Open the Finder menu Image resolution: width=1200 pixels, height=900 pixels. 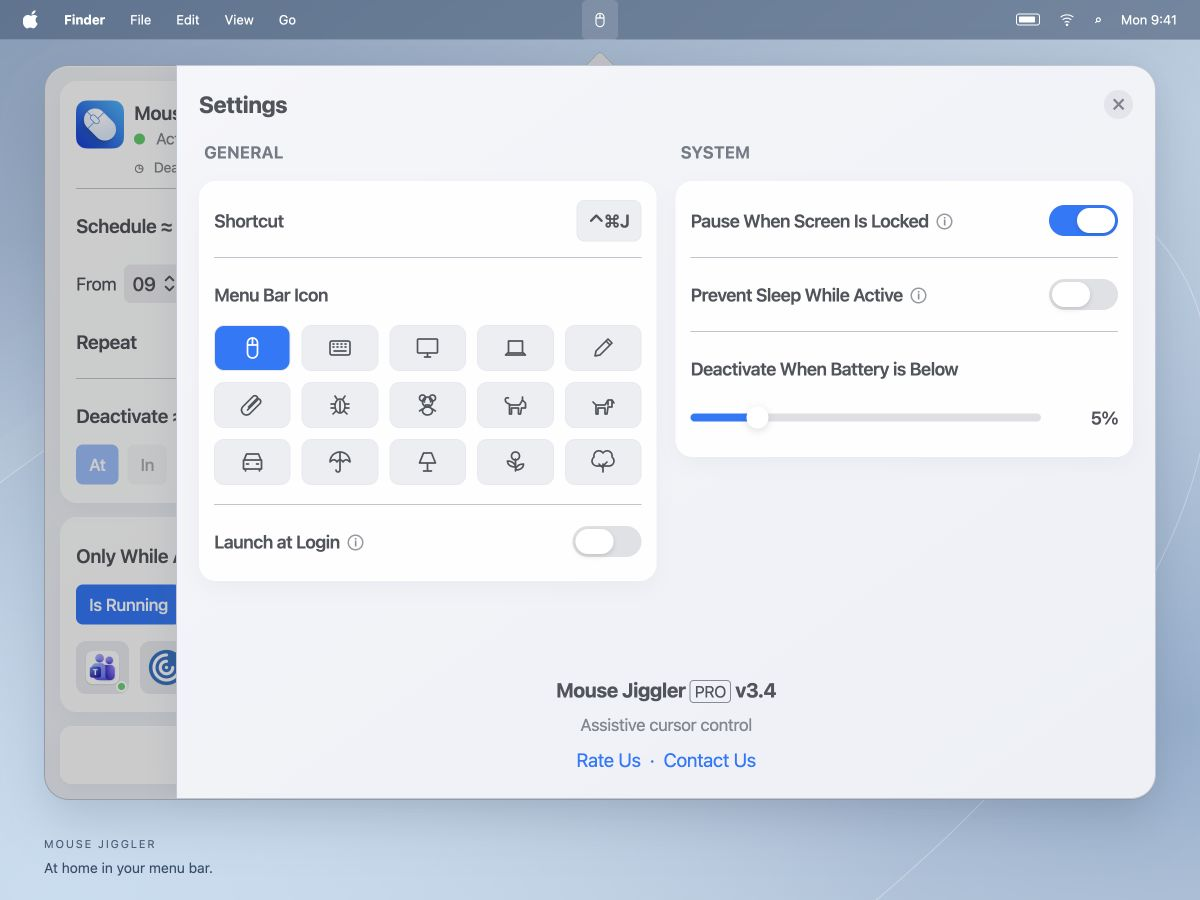click(x=84, y=20)
